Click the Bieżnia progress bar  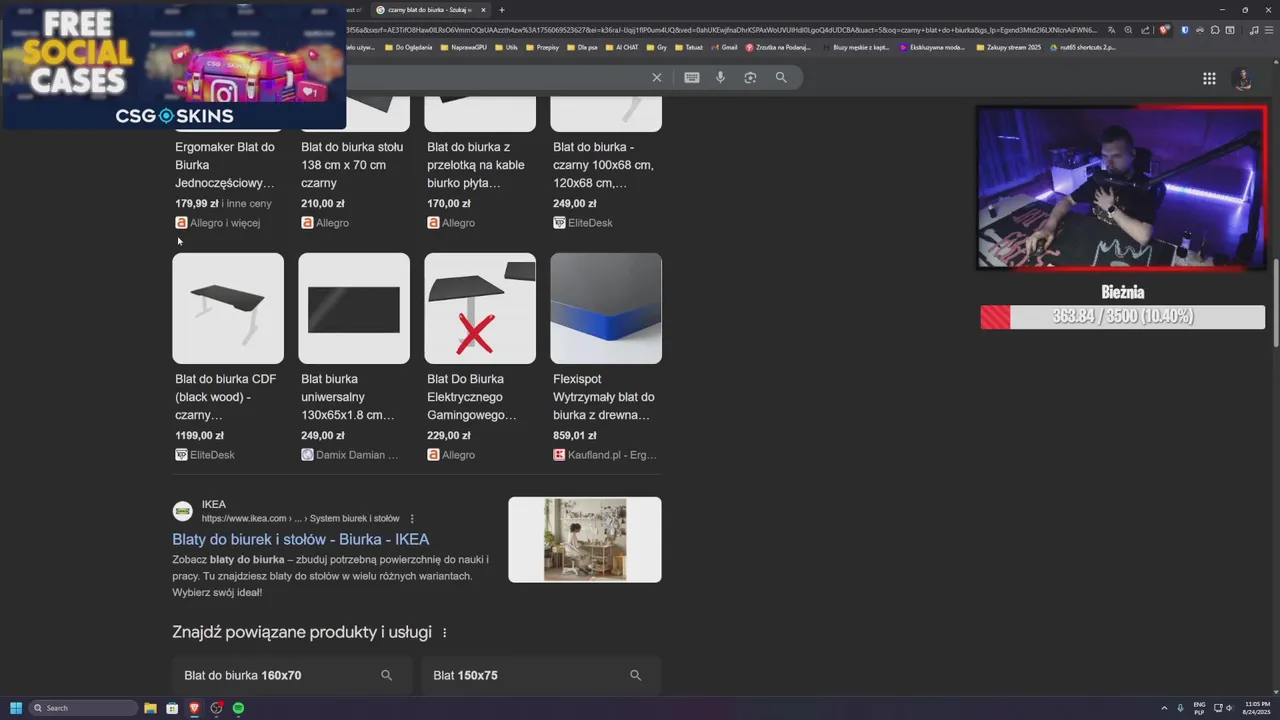tap(1123, 317)
